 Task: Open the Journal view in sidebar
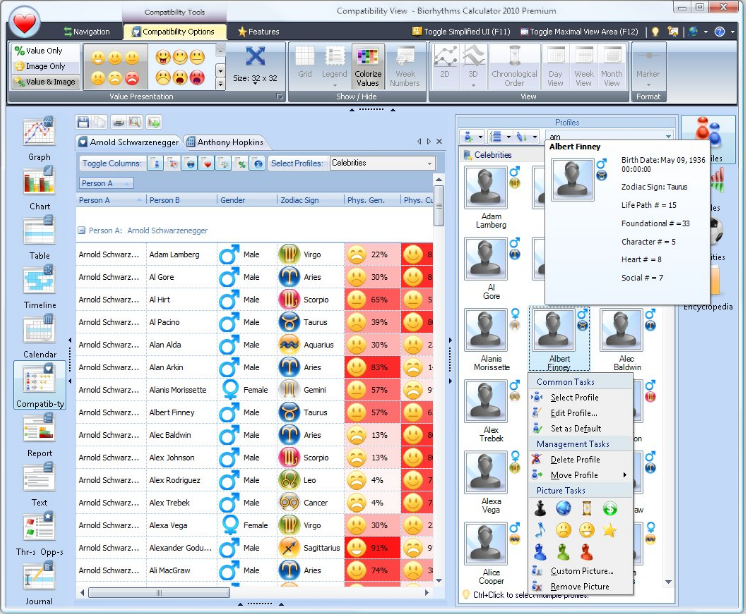[39, 583]
